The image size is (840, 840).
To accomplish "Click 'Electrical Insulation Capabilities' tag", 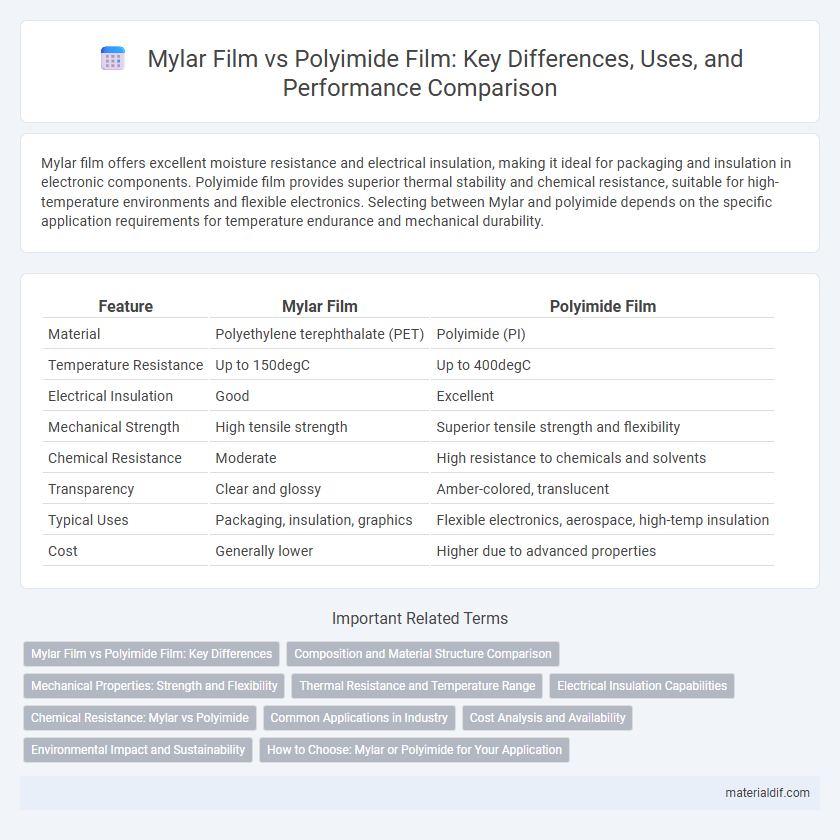I will (642, 686).
